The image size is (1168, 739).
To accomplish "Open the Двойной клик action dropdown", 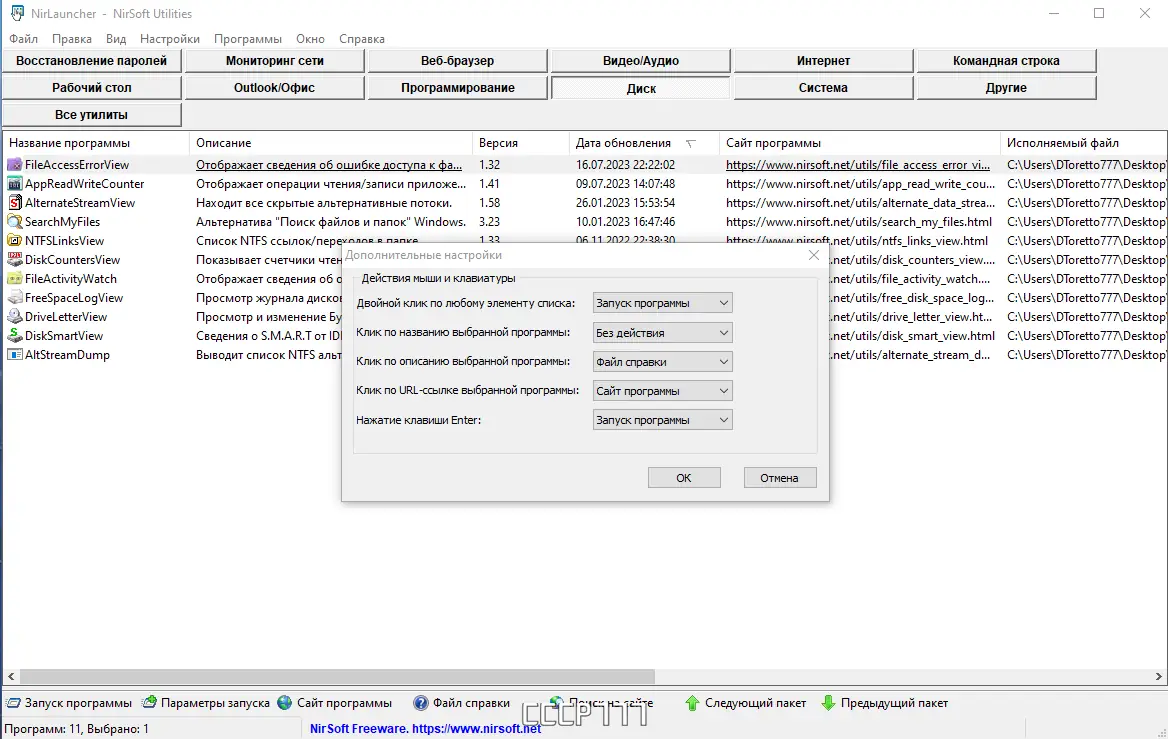I will coord(663,303).
